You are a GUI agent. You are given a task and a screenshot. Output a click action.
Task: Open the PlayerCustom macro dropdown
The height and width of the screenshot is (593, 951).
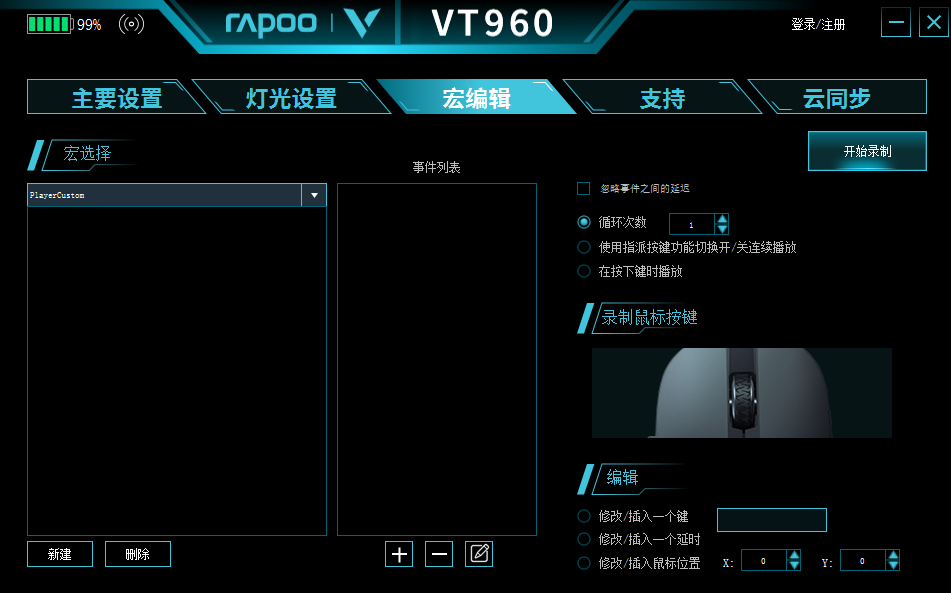tap(314, 195)
